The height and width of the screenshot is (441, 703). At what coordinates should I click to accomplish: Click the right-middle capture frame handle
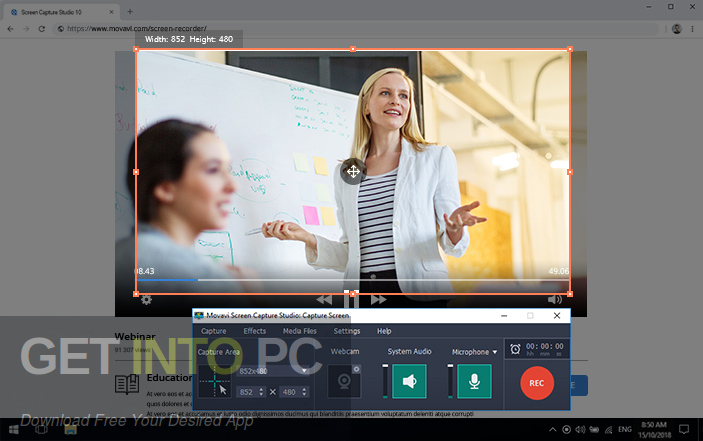click(570, 172)
